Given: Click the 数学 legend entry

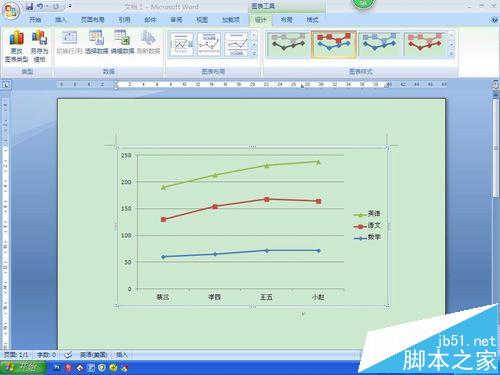Looking at the screenshot, I should coord(367,238).
